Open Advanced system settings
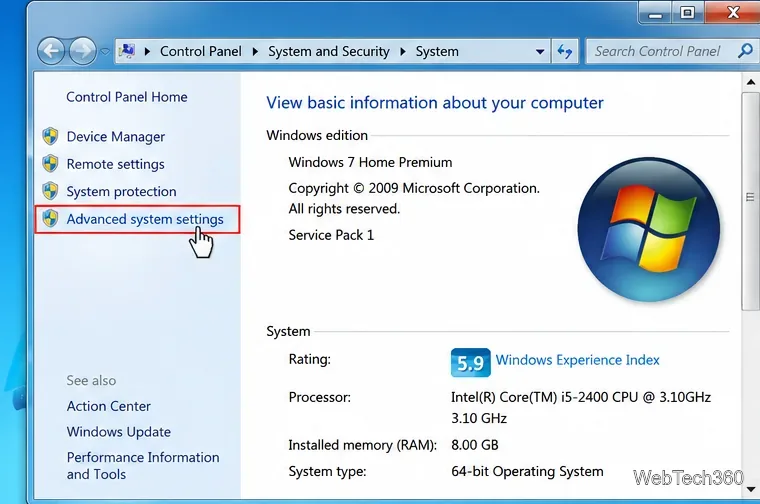This screenshot has height=504, width=760. [x=145, y=219]
